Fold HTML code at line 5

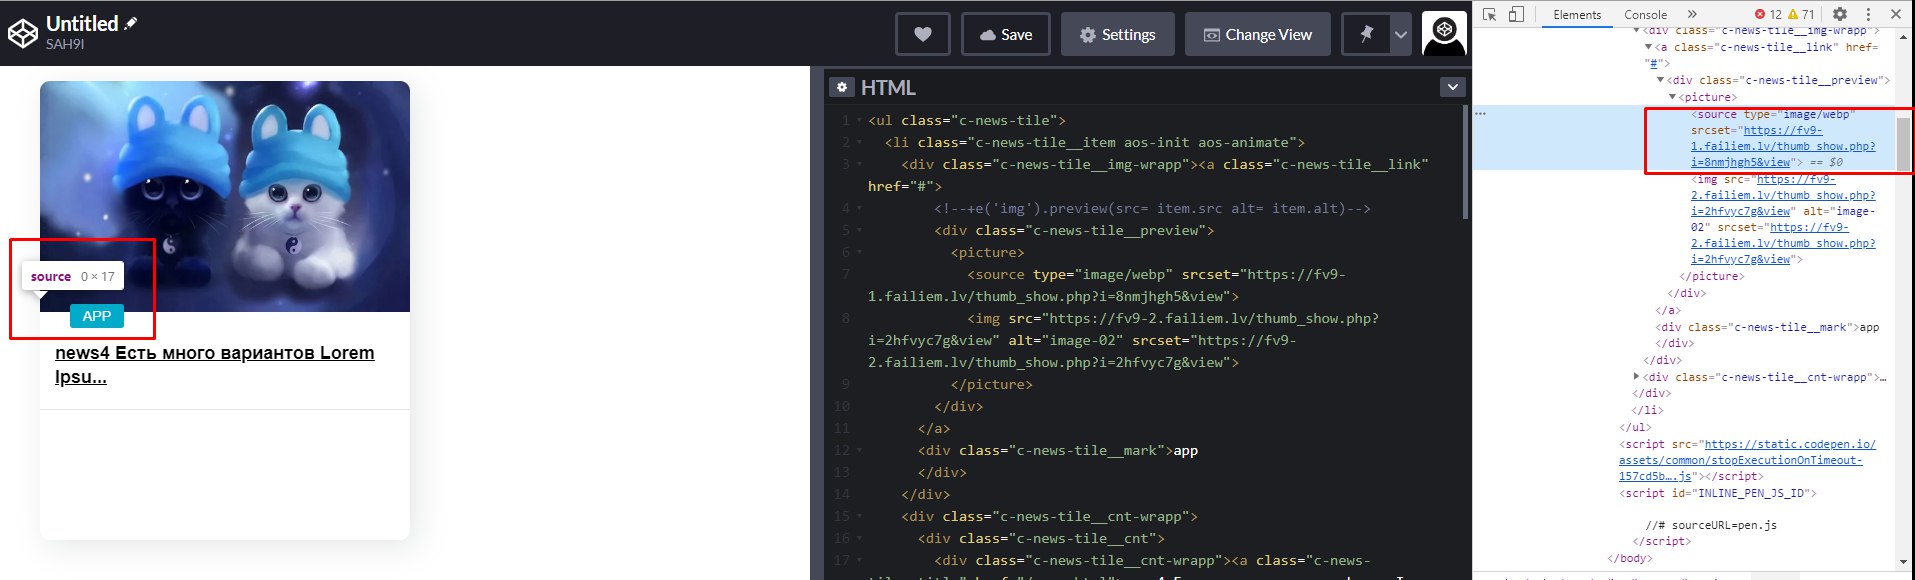tap(859, 230)
